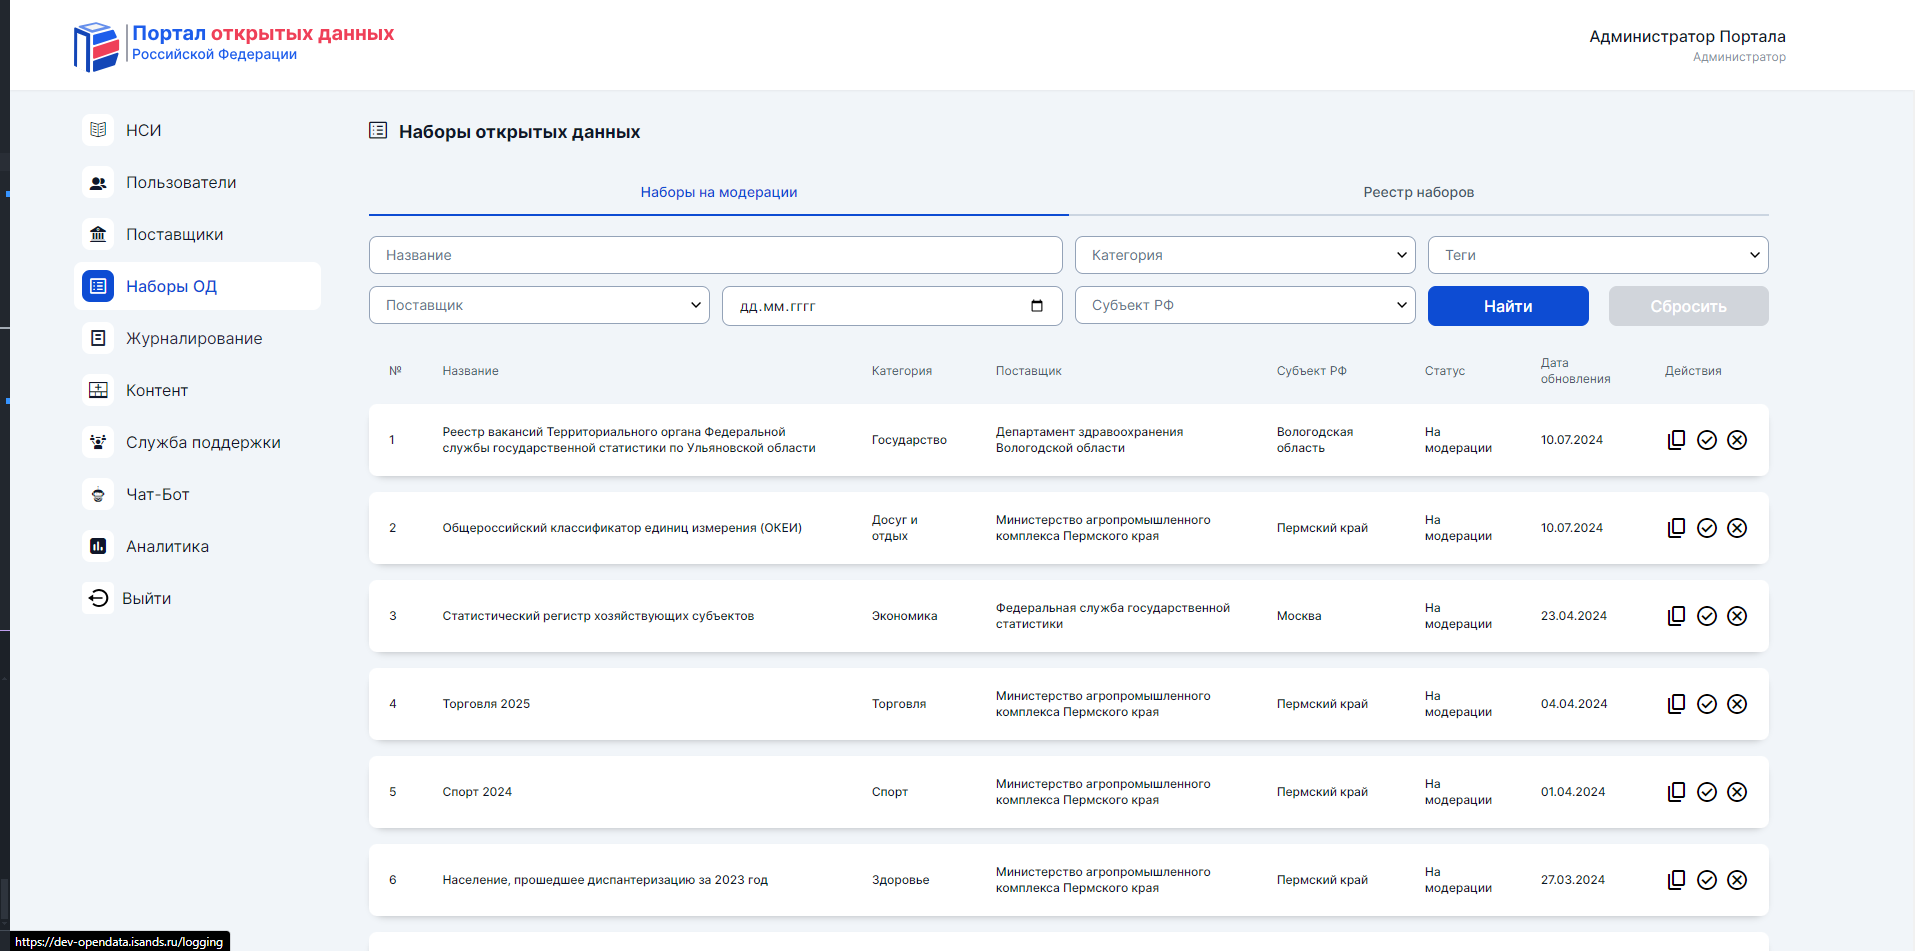Reject the Статистический регистр dataset in row 3

[1737, 616]
